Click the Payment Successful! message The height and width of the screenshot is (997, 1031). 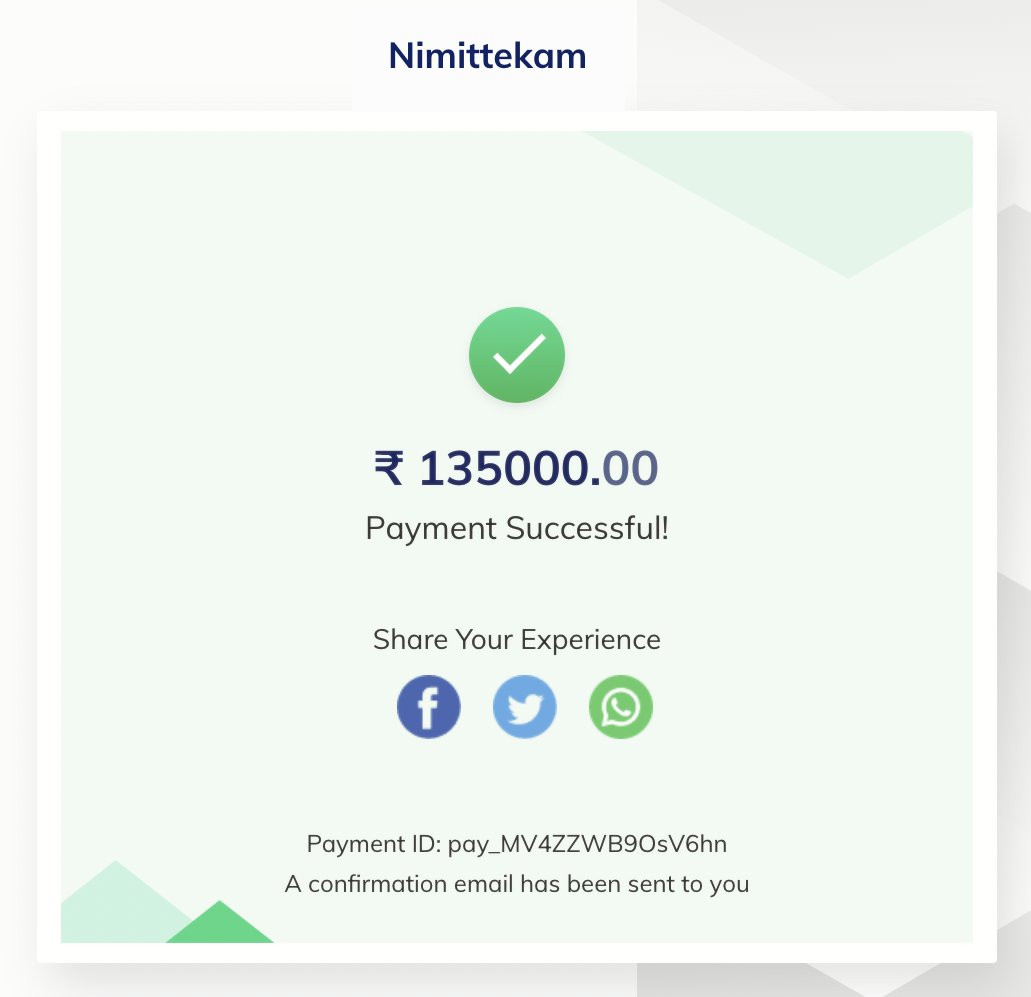point(517,527)
